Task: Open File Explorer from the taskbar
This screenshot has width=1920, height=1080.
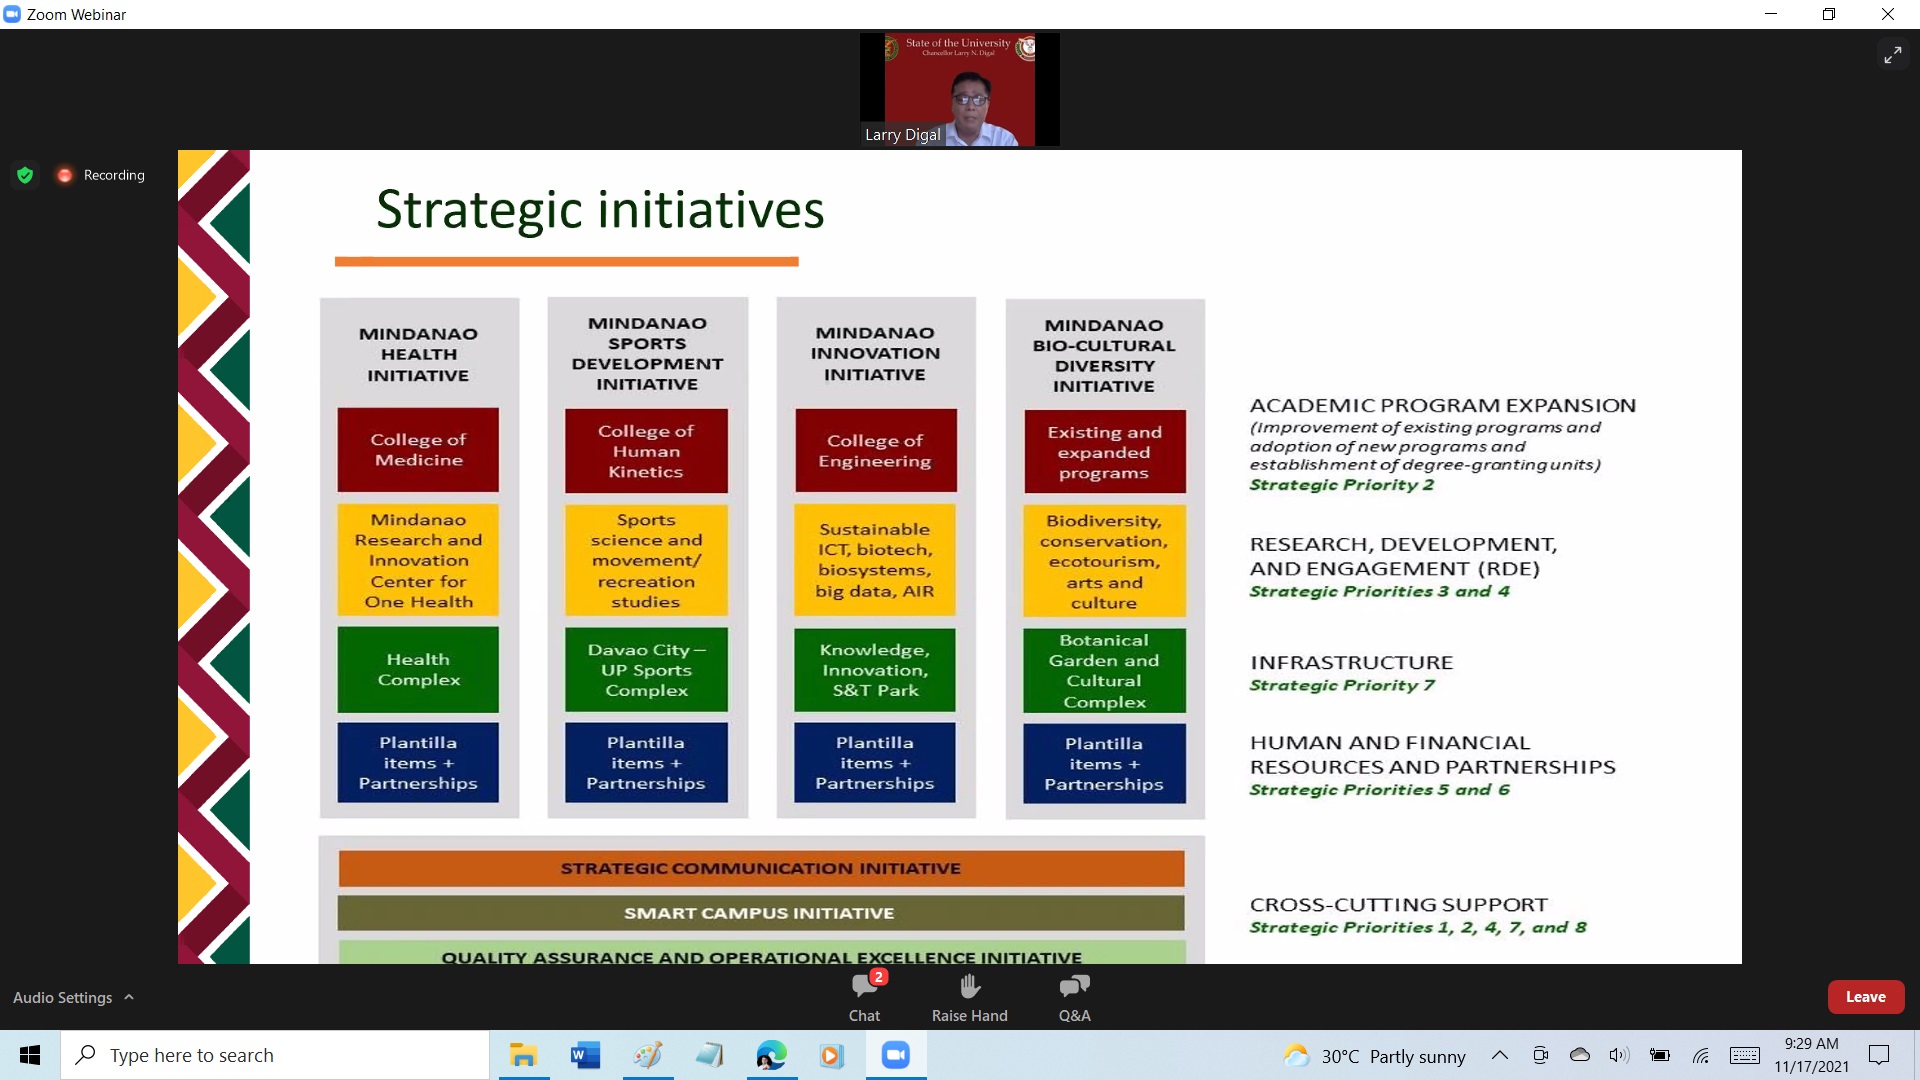Action: tap(523, 1055)
